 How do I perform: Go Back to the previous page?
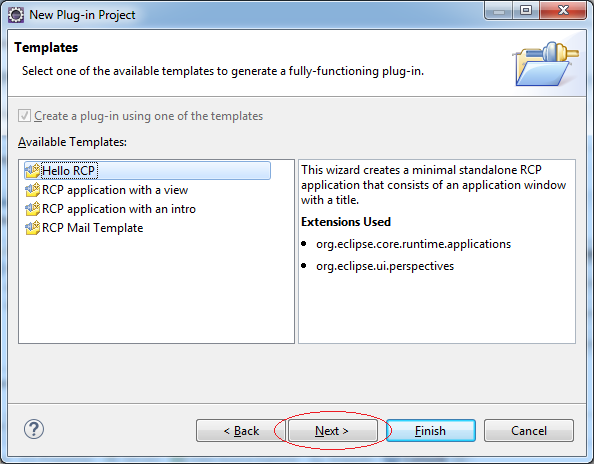click(241, 431)
